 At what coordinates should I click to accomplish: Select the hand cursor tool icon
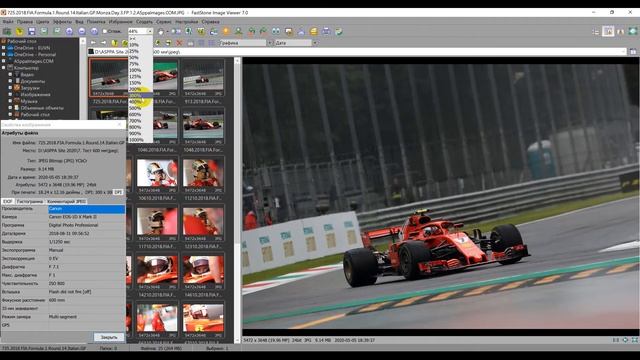(161, 31)
